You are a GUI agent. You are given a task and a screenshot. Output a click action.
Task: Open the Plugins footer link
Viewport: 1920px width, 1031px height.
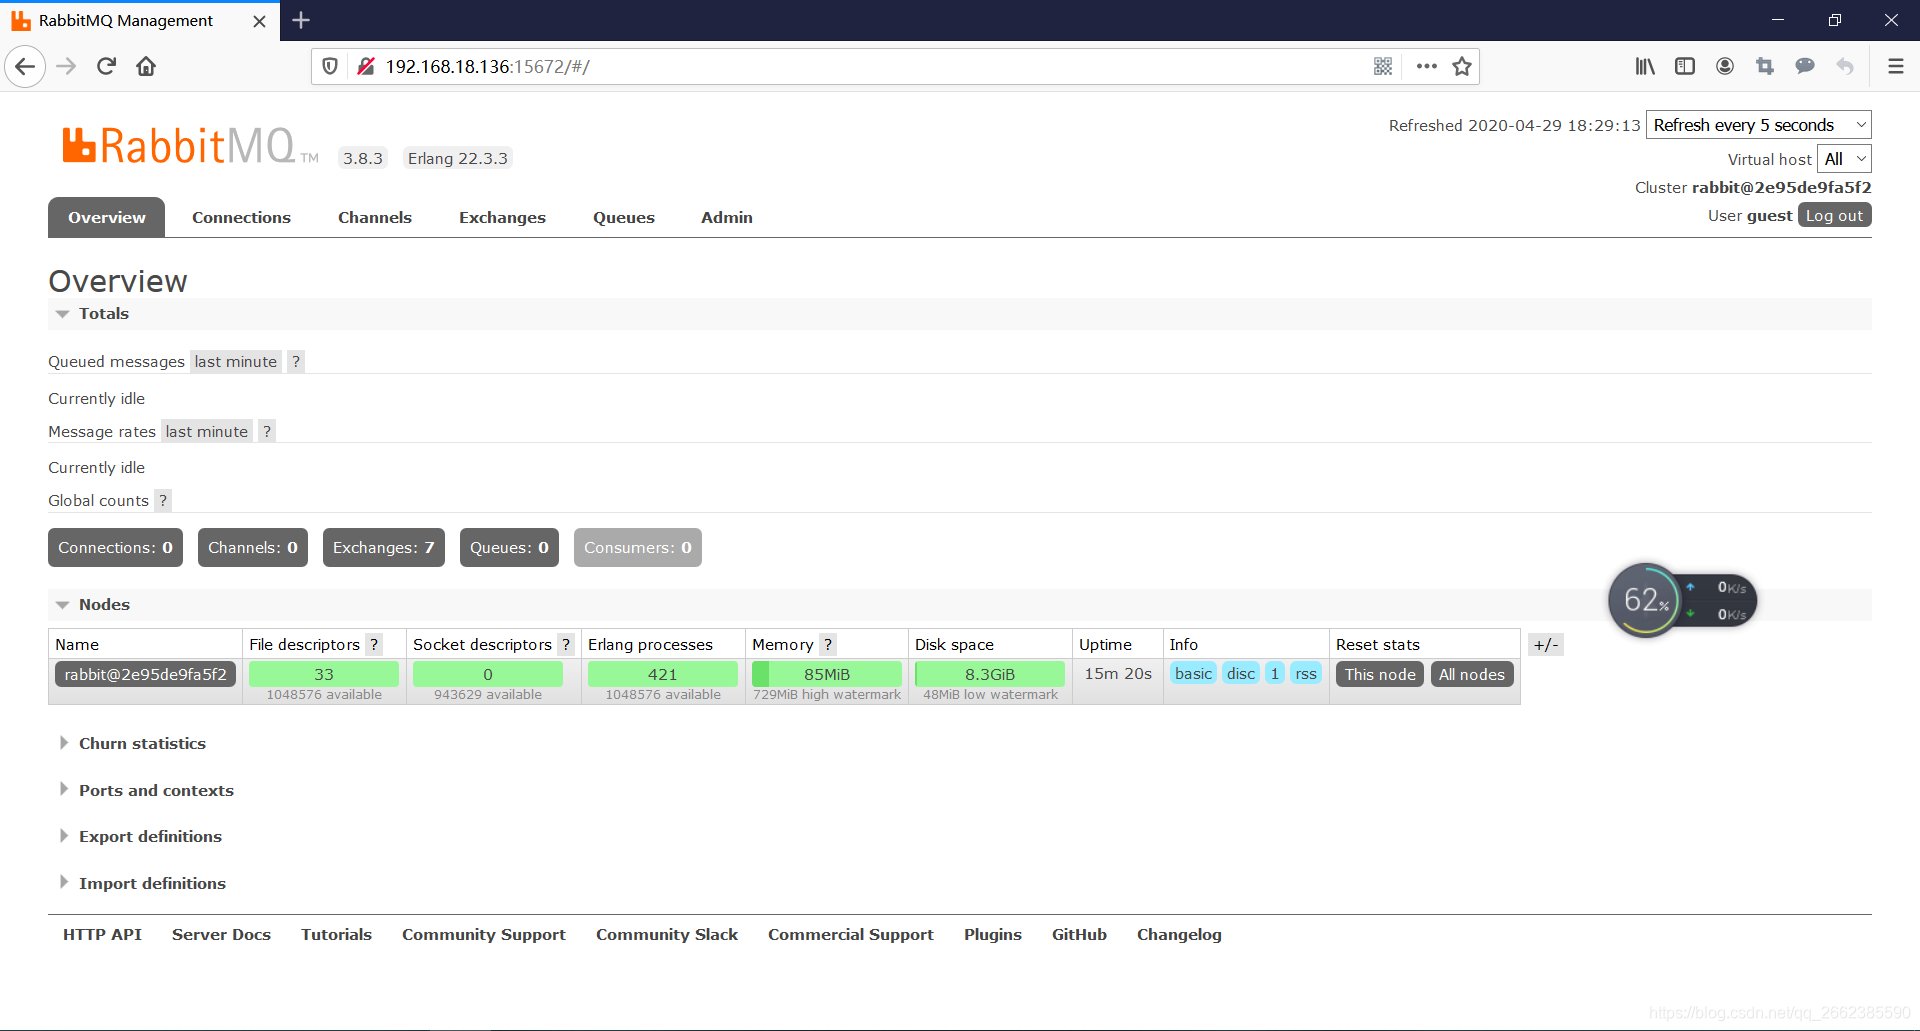click(x=993, y=935)
